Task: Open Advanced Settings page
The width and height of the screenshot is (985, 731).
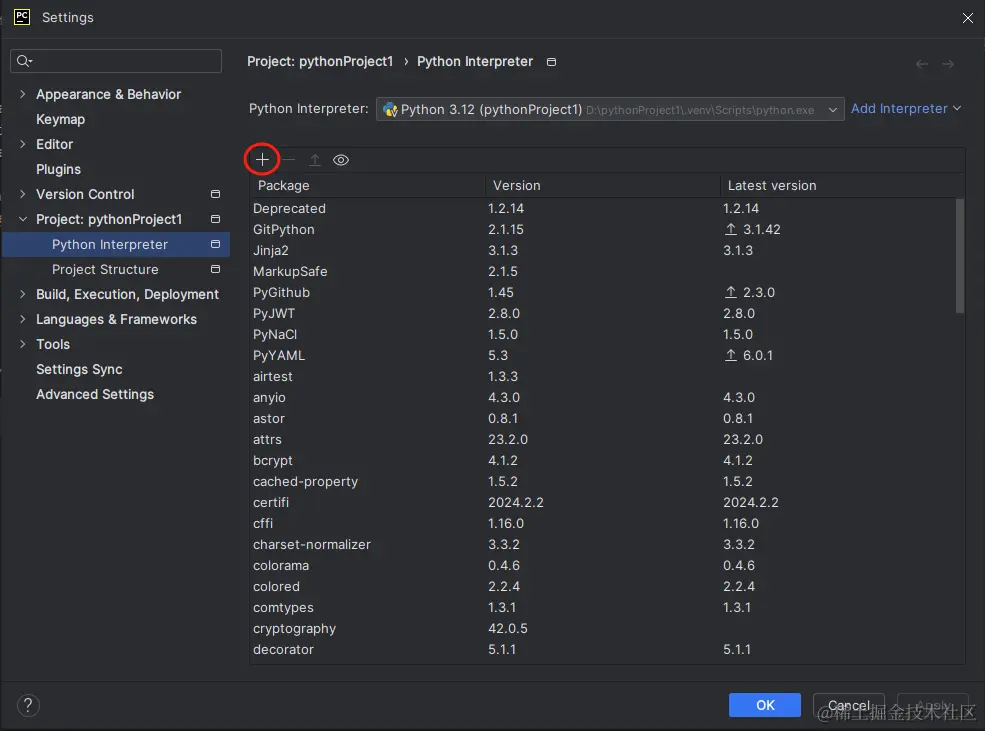Action: tap(95, 394)
